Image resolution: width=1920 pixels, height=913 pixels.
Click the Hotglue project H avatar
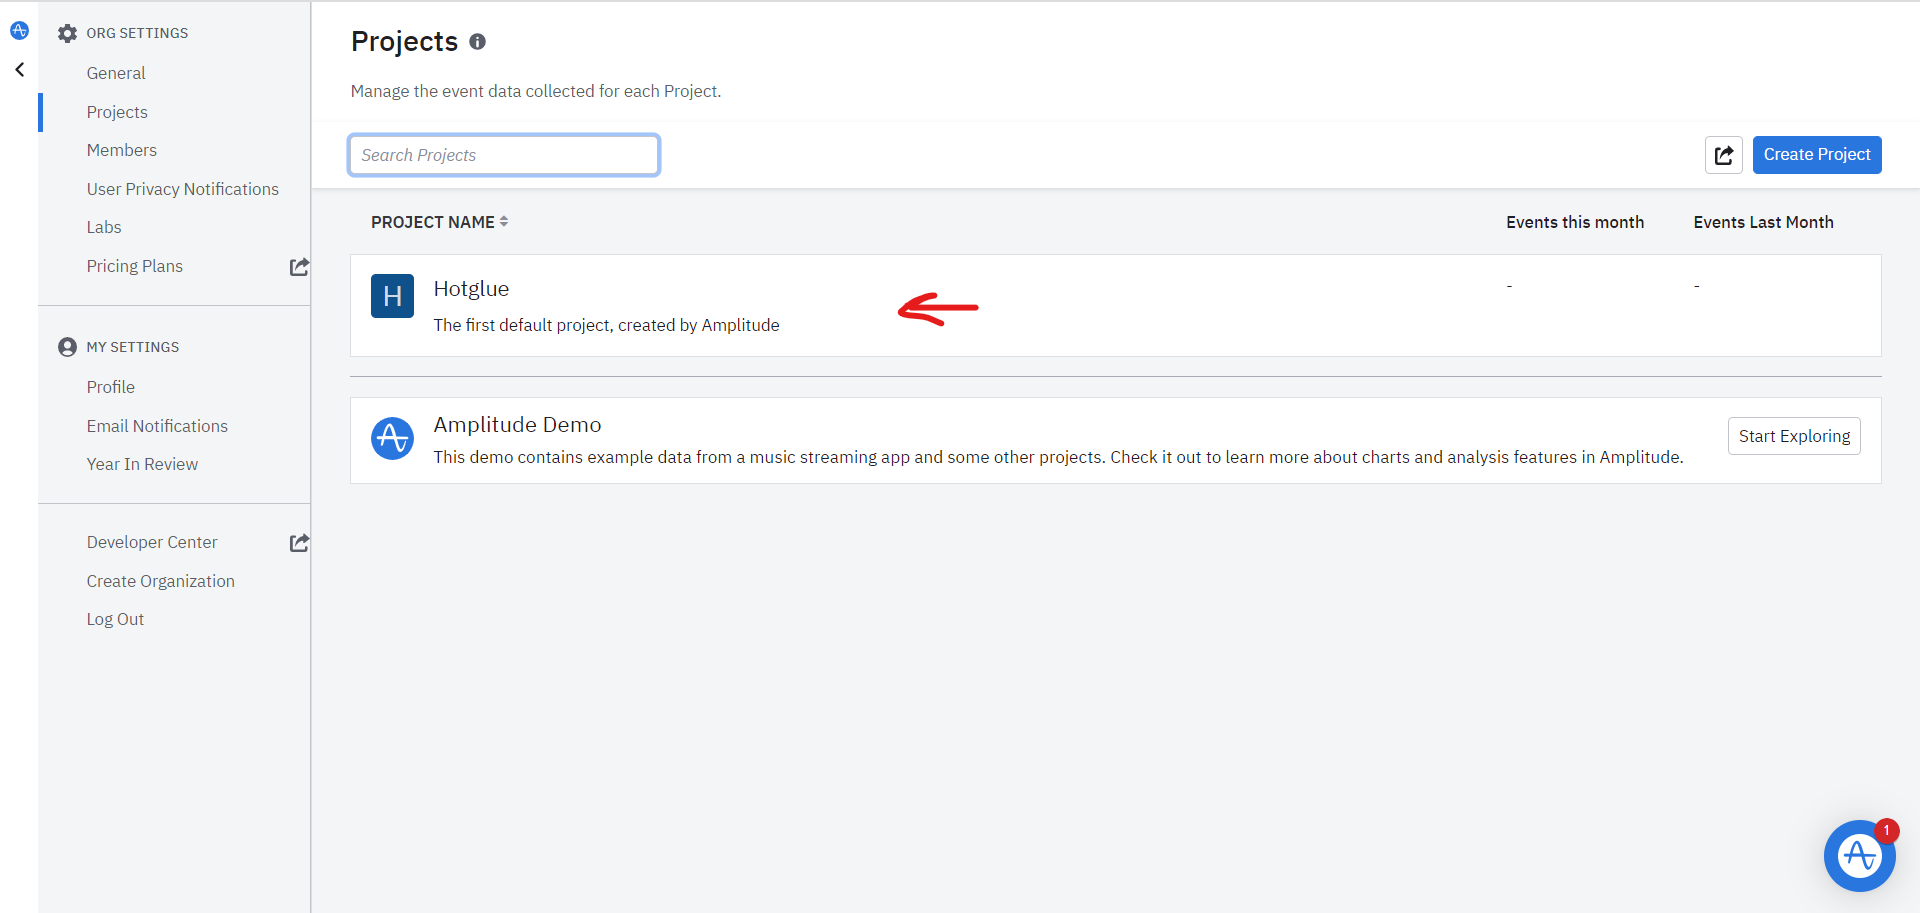click(392, 296)
